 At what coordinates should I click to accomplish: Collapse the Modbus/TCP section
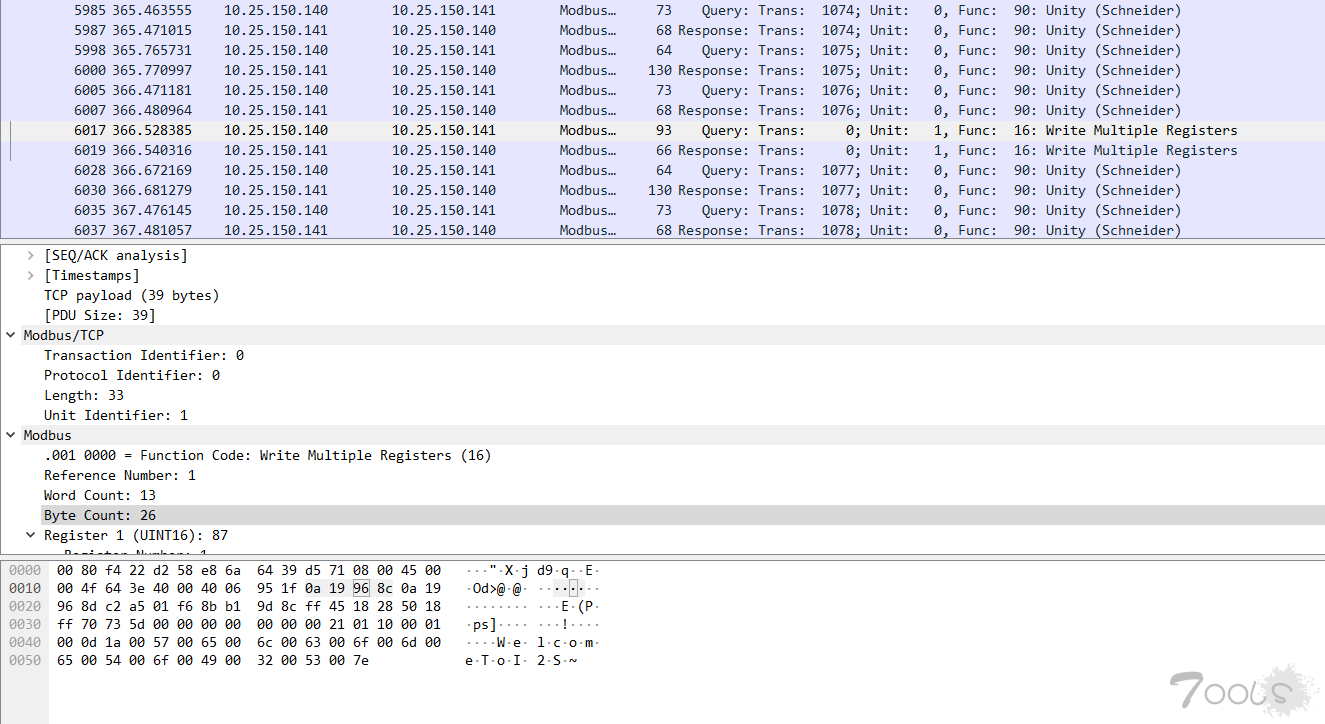[x=11, y=335]
